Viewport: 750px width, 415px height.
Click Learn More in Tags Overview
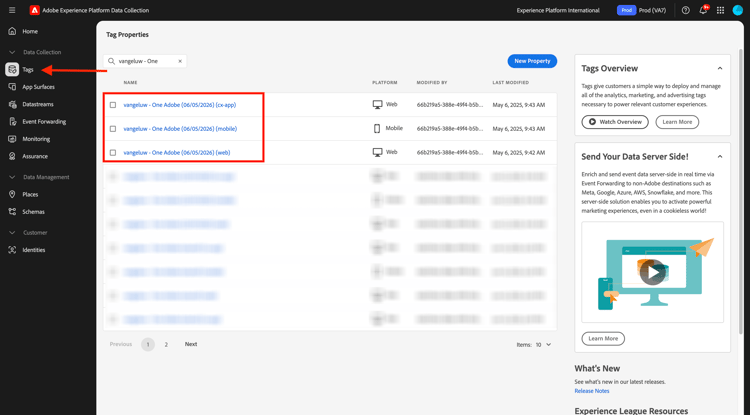(x=677, y=122)
